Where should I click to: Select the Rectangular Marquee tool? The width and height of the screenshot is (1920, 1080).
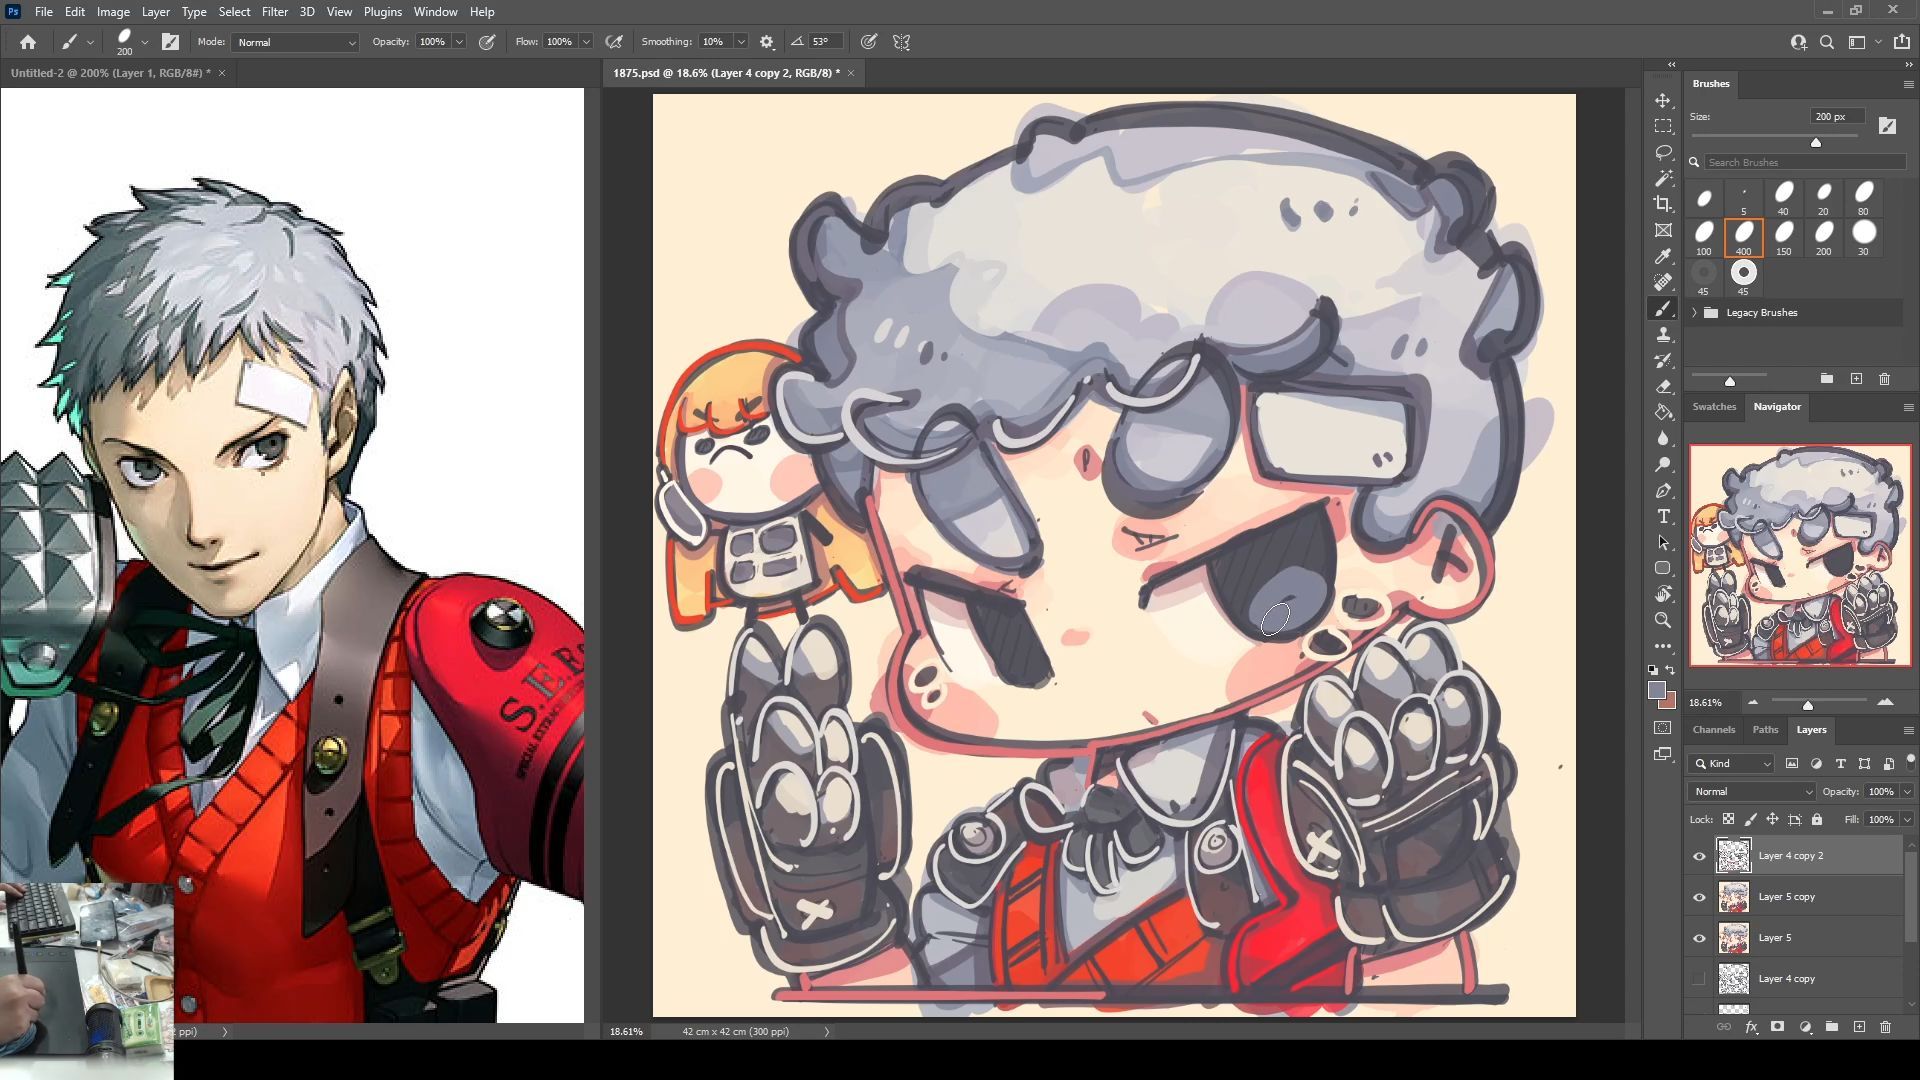pos(1663,126)
